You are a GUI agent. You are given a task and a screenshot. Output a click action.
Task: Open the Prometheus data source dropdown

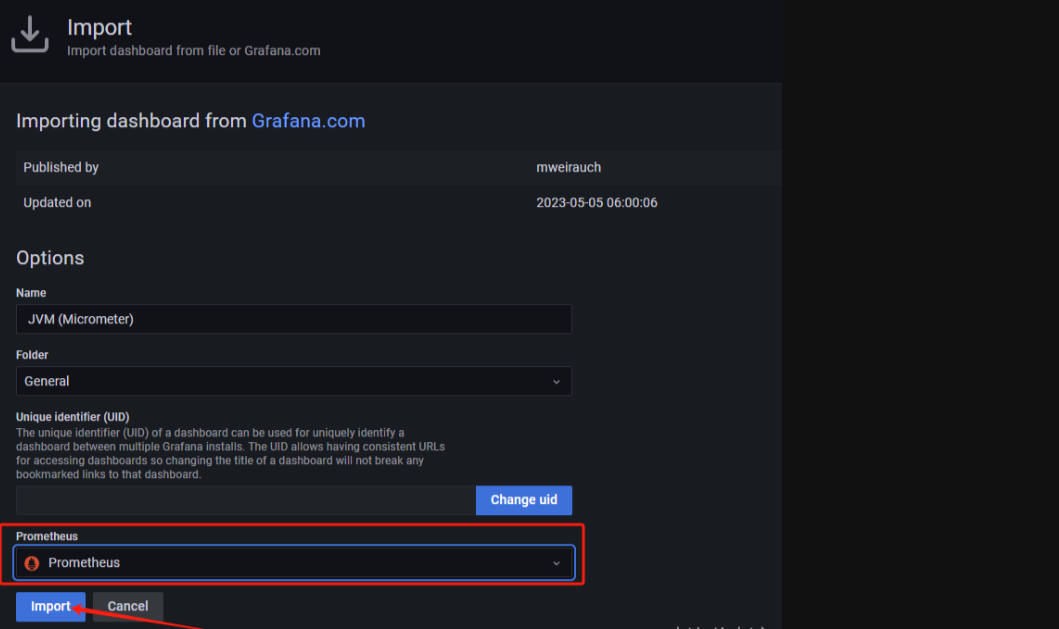coord(294,563)
